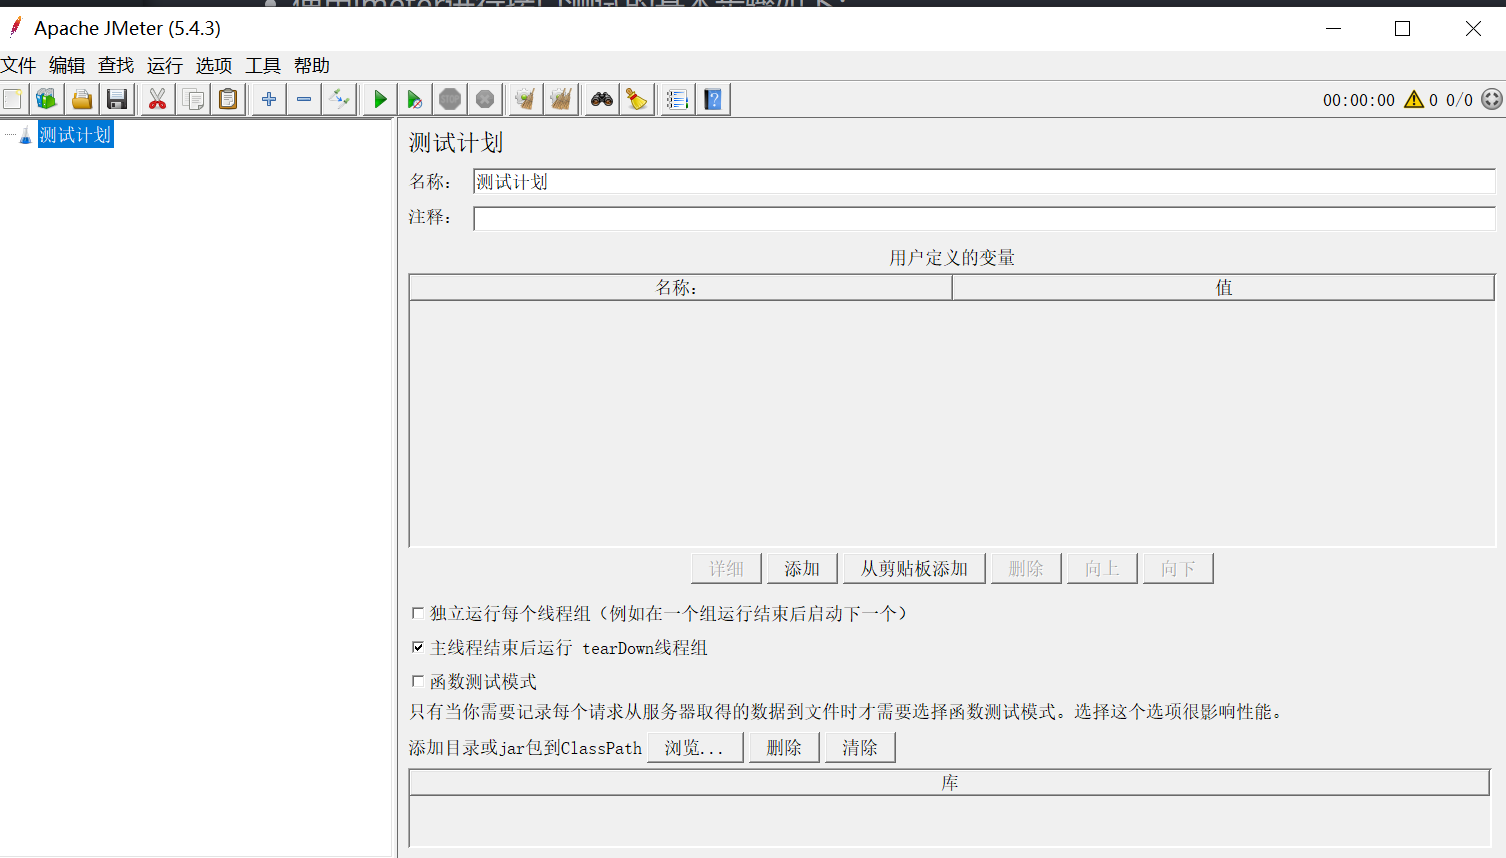1506x858 pixels.
Task: Click the 添加 variable button
Action: click(802, 568)
